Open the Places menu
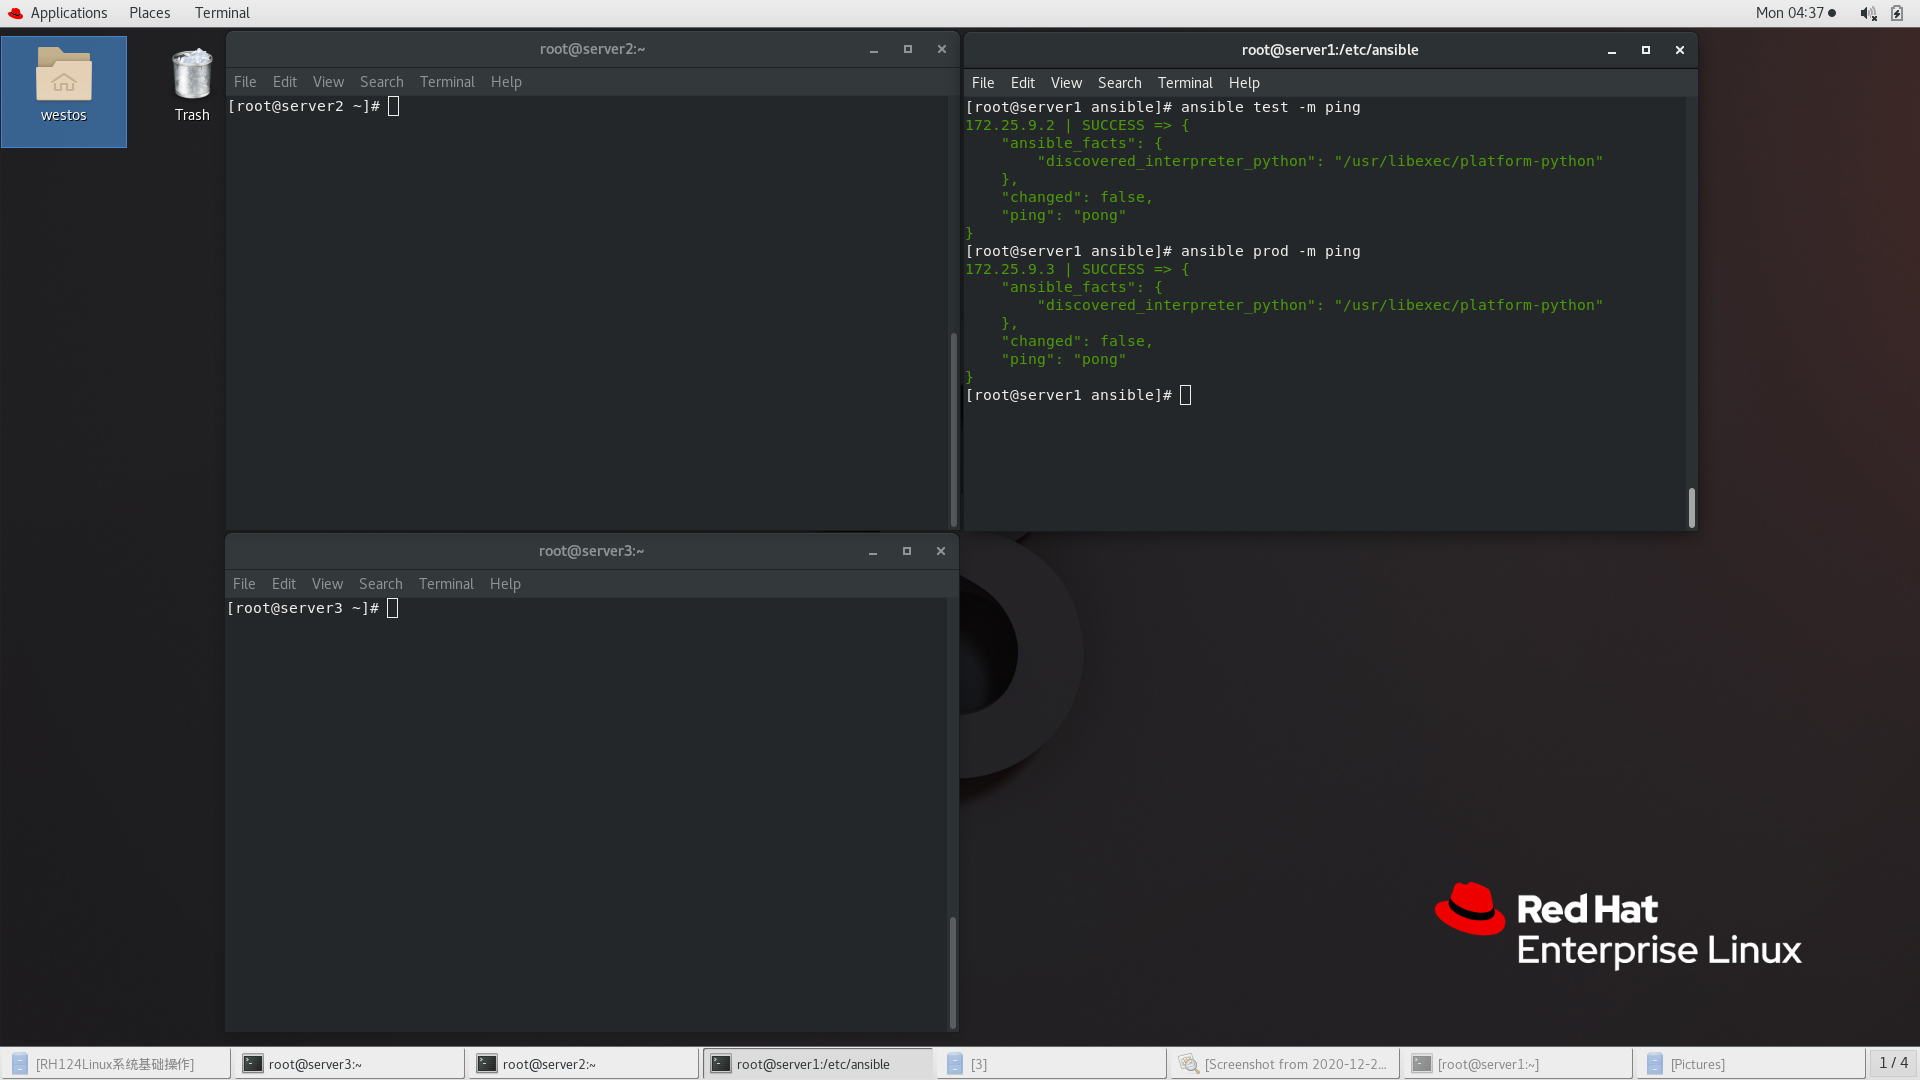 pos(149,13)
